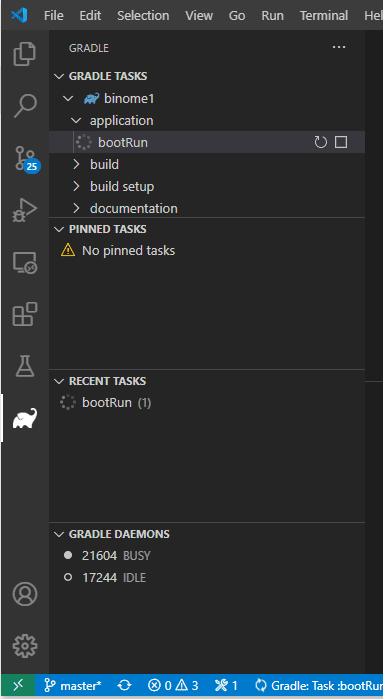Click Gradle: Task :bootRun status item
The height and width of the screenshot is (699, 383).
point(318,685)
